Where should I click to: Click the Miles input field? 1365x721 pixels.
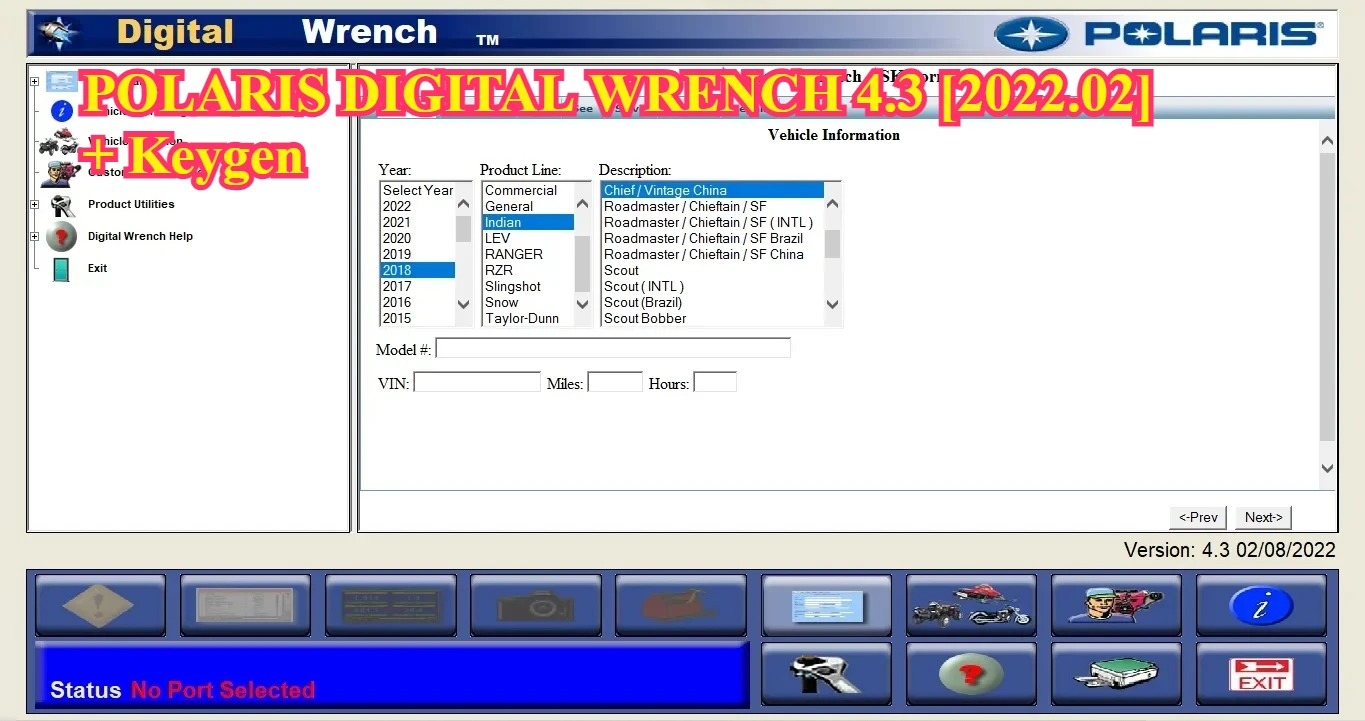tap(615, 382)
